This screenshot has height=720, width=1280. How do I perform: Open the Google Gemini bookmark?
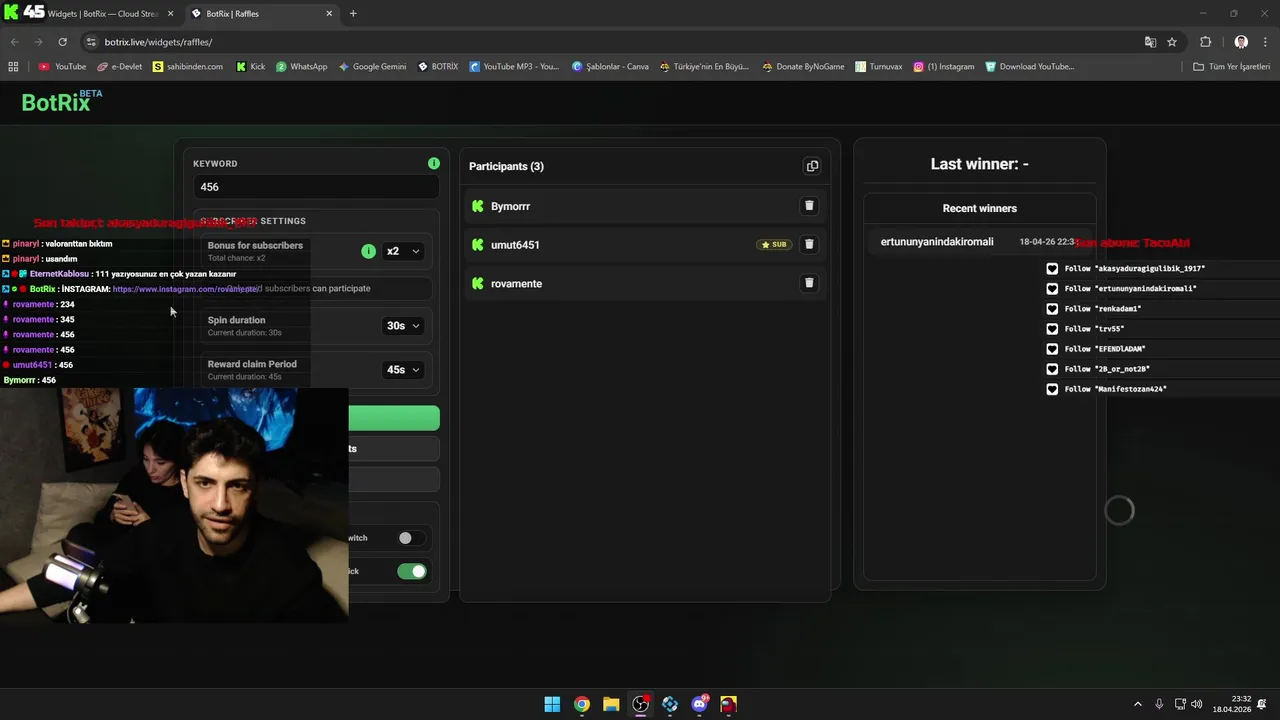(x=372, y=67)
